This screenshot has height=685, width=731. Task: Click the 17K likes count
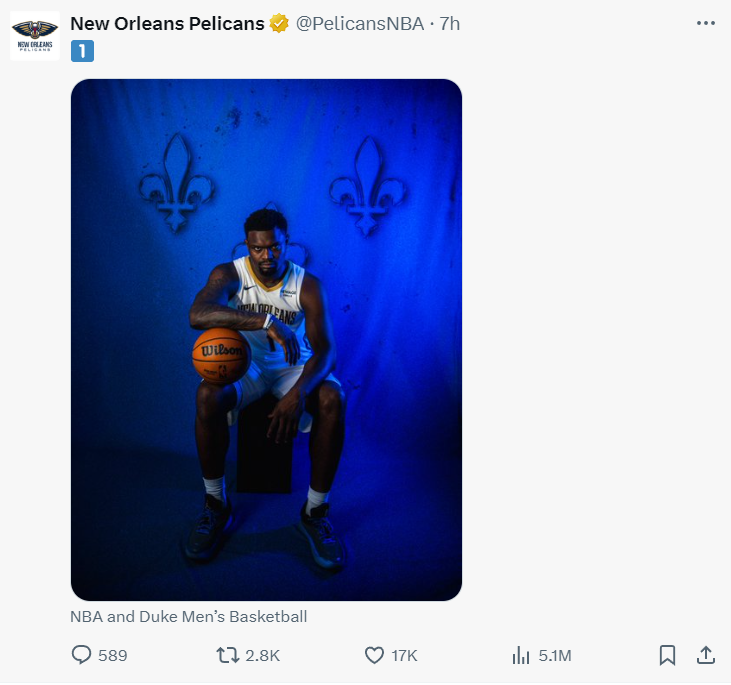click(x=404, y=655)
